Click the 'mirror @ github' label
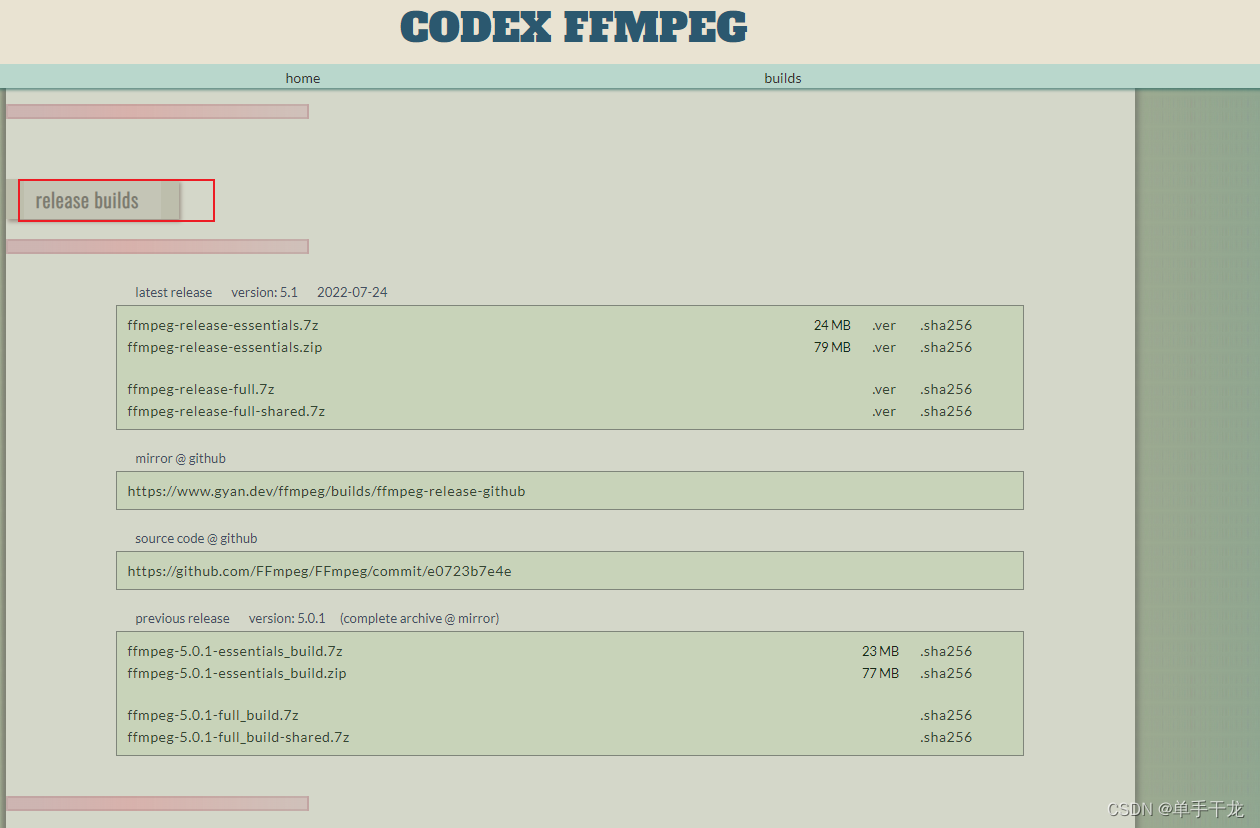The height and width of the screenshot is (828, 1260). coord(181,458)
